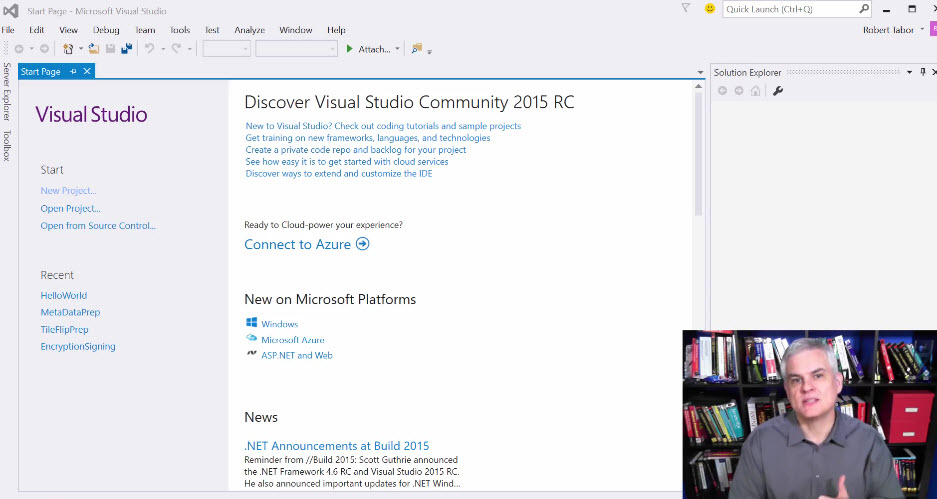Open the Solution Configurations combo box

pyautogui.click(x=226, y=49)
